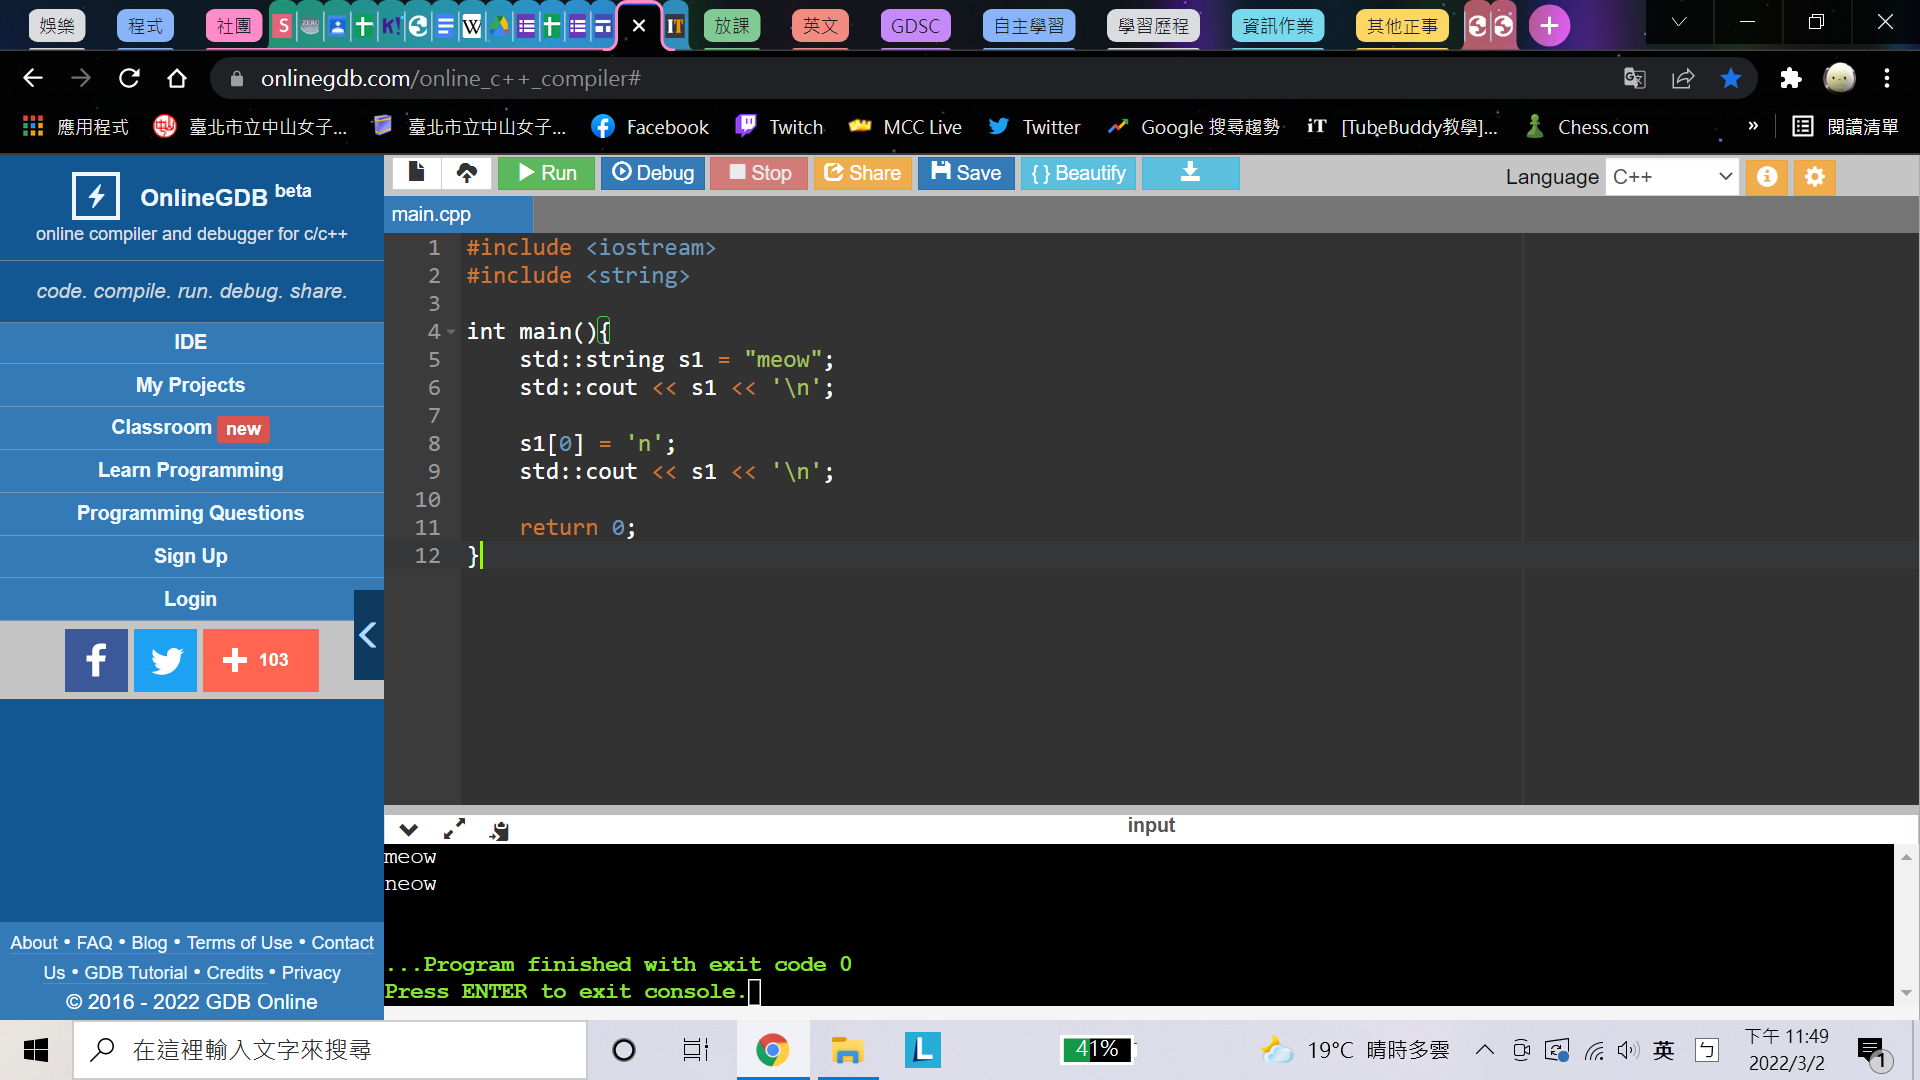Open the orange info icon

click(x=1767, y=177)
